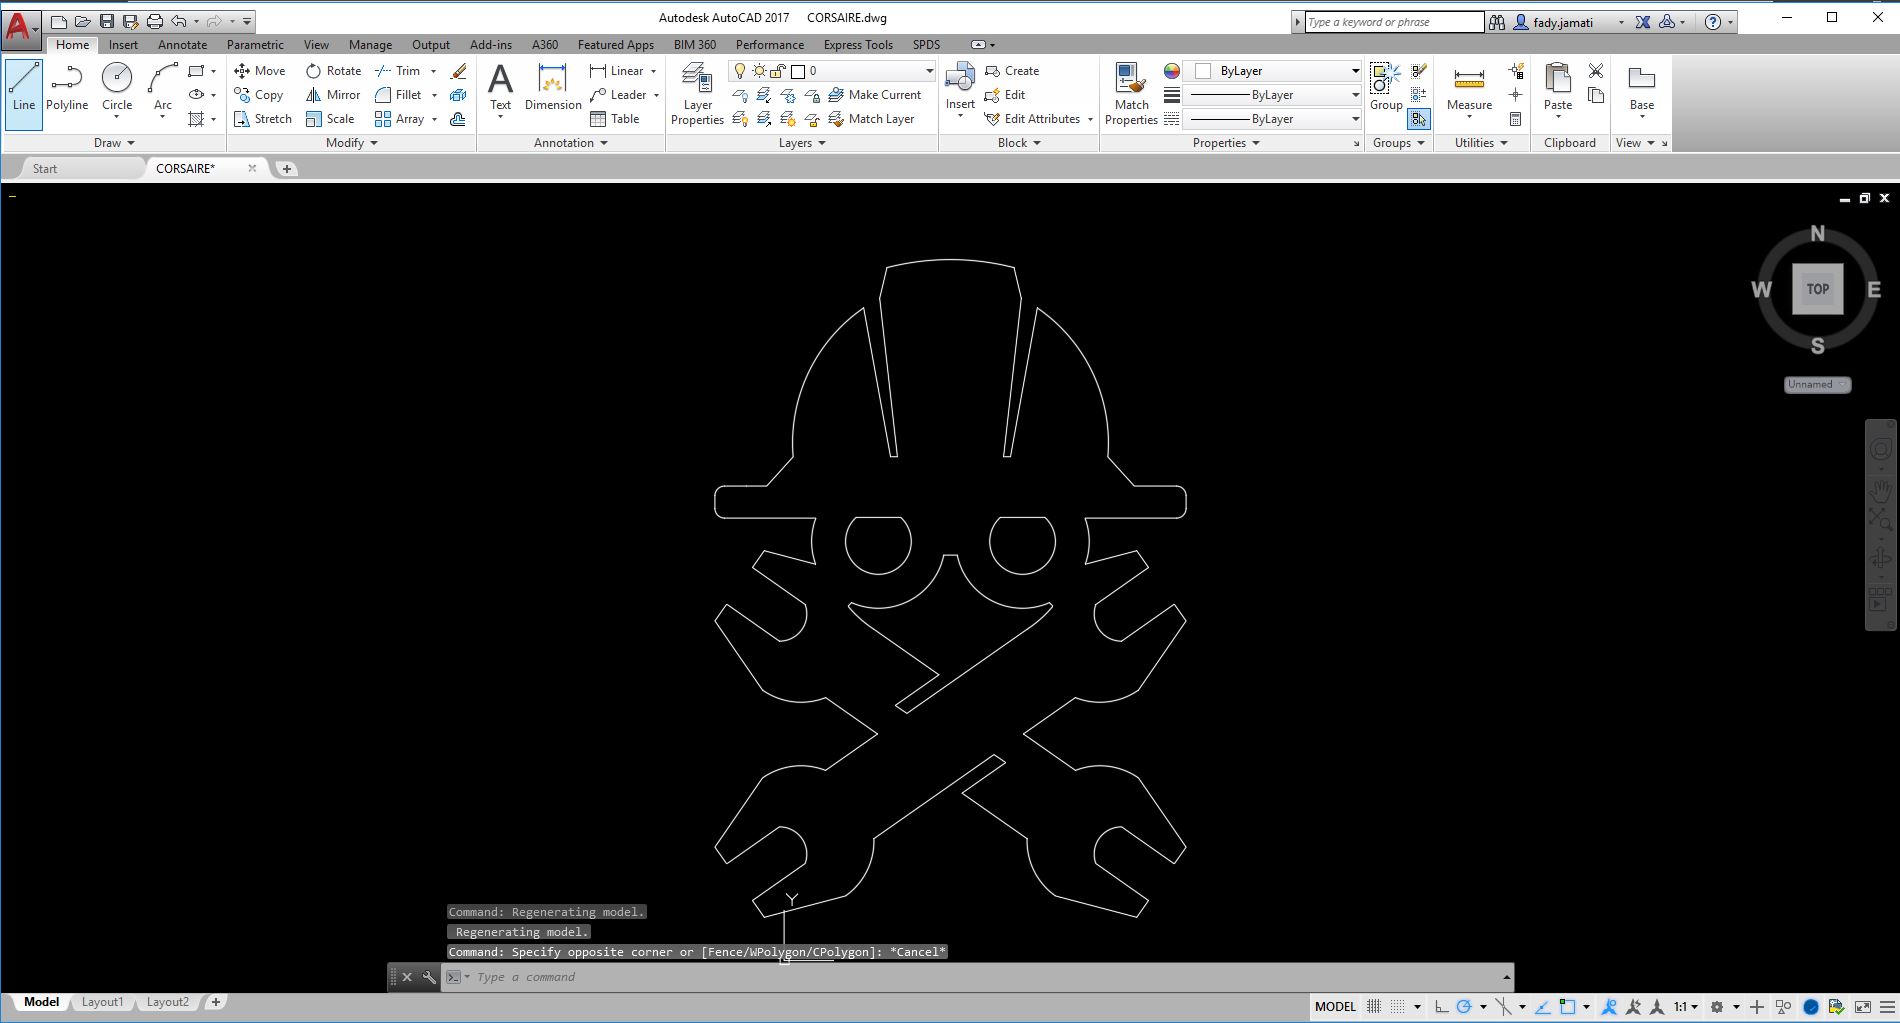
Task: Select the Trim tool
Action: coord(398,71)
